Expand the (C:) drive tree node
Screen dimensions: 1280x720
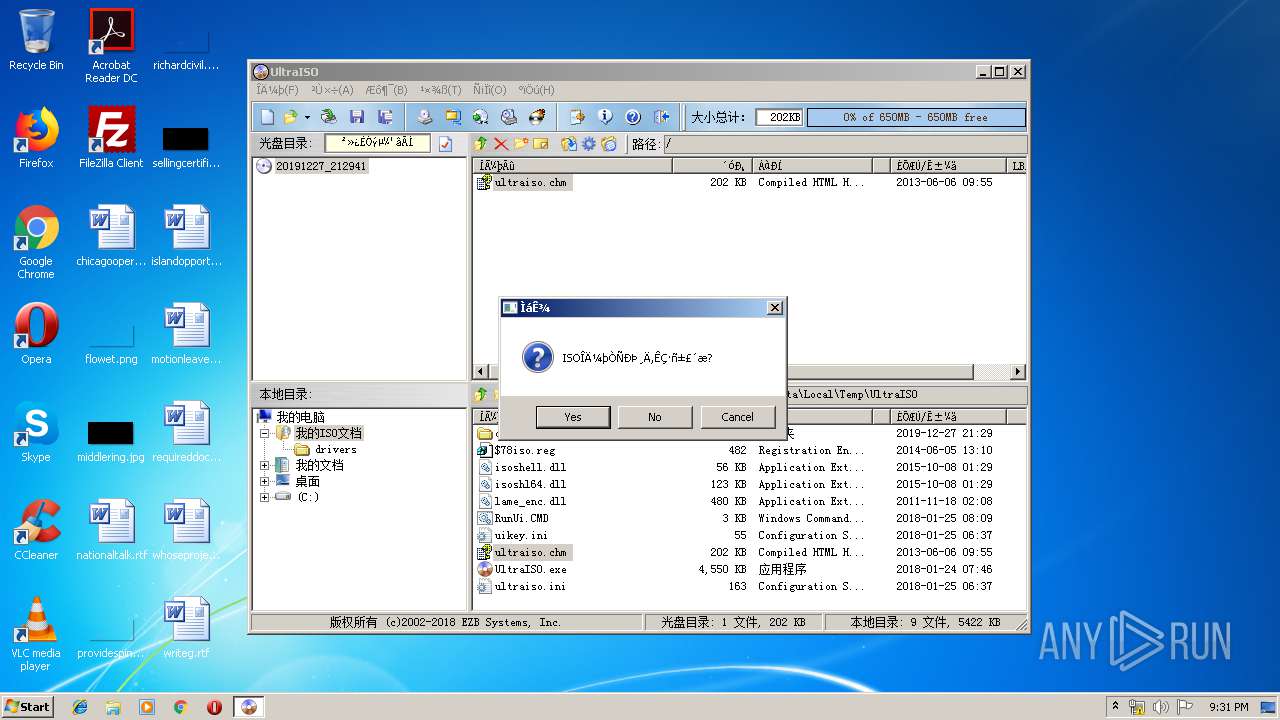click(265, 497)
